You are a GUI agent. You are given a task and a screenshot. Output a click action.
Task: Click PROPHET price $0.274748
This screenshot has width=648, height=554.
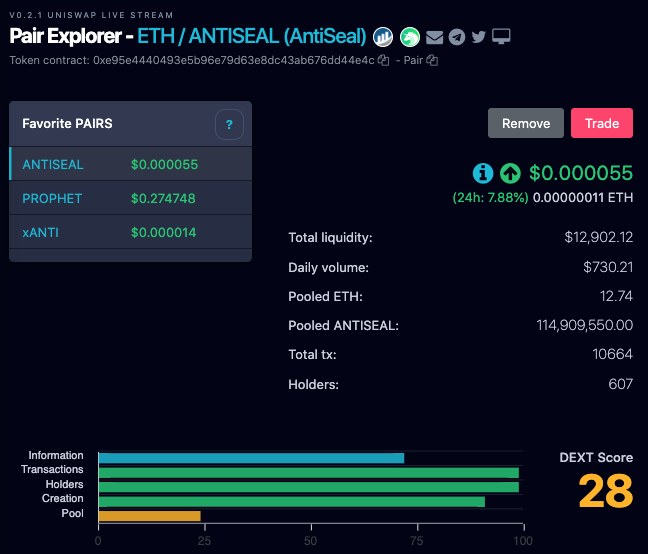point(163,198)
